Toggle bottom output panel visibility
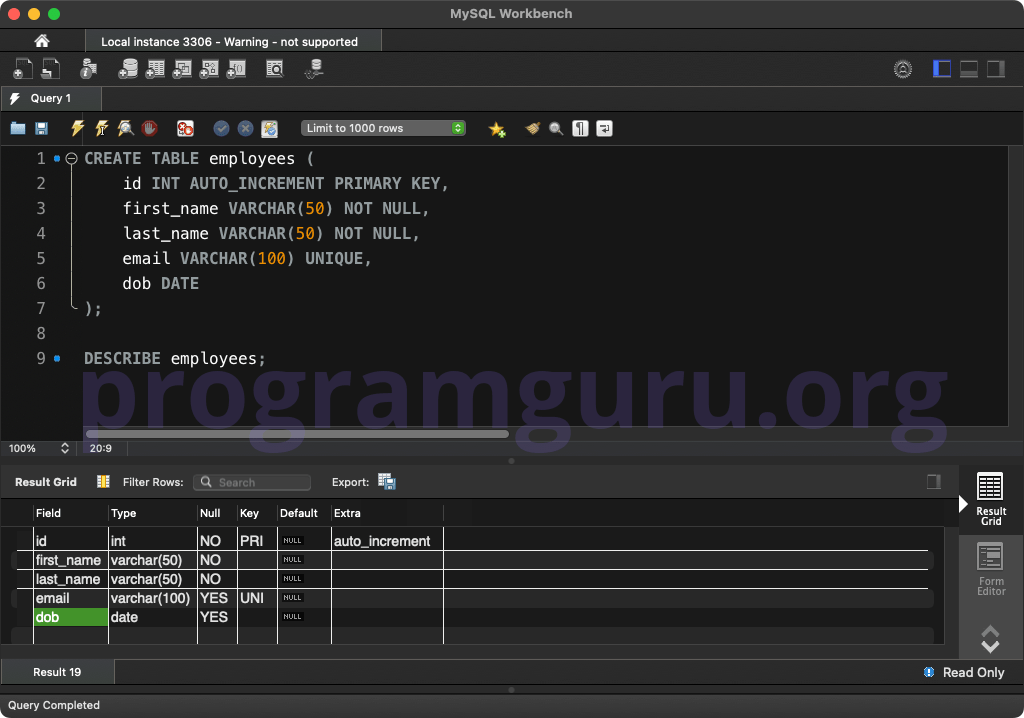This screenshot has width=1024, height=718. [968, 69]
